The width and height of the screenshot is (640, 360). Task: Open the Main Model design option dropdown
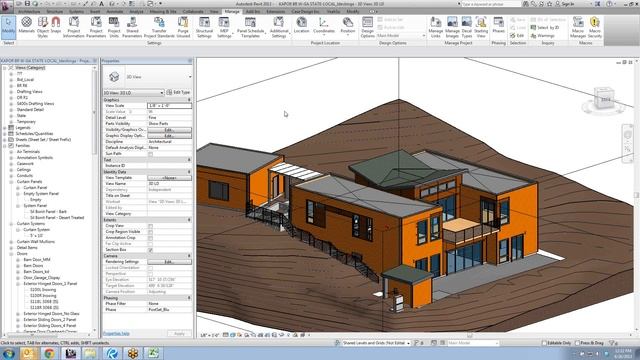click(x=401, y=36)
